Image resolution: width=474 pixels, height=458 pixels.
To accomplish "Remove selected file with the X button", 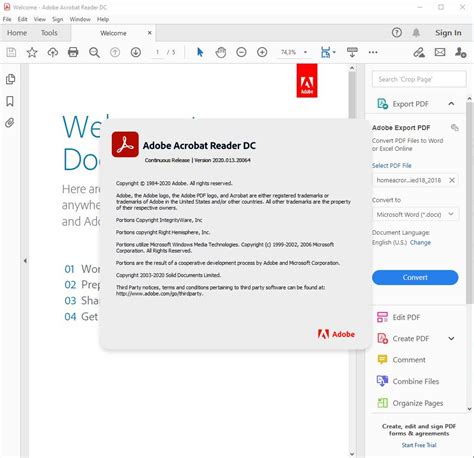I will (x=452, y=180).
